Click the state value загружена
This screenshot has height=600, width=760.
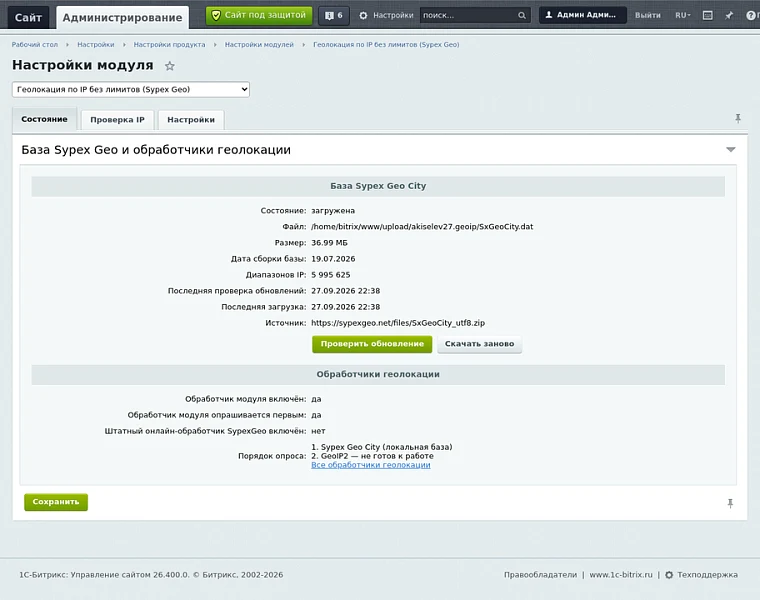tap(333, 211)
